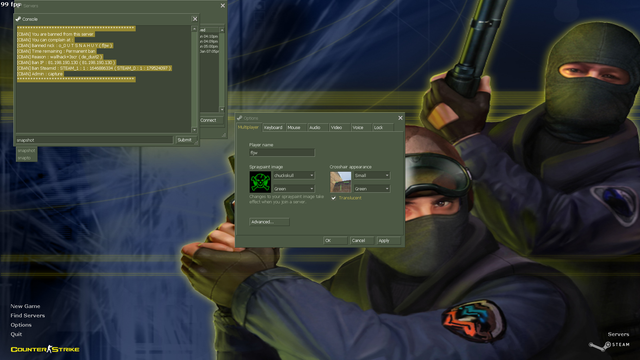Click the Servers list scrollbar up arrow
Viewport: 640px width, 360px height.
pos(222,30)
